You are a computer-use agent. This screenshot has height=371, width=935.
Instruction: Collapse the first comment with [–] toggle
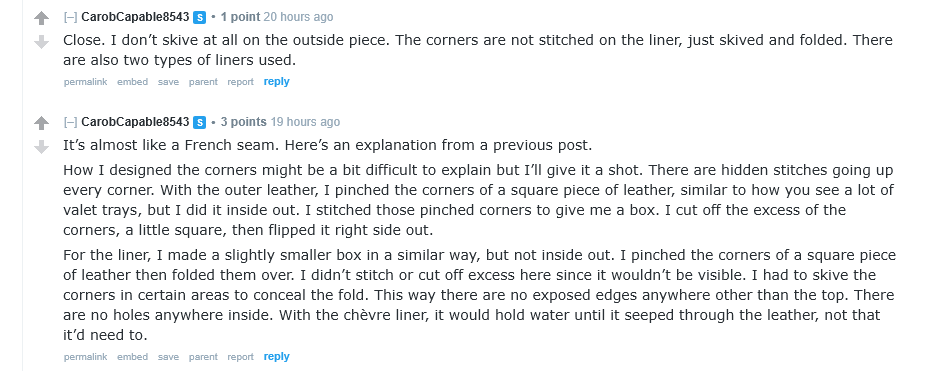[70, 17]
